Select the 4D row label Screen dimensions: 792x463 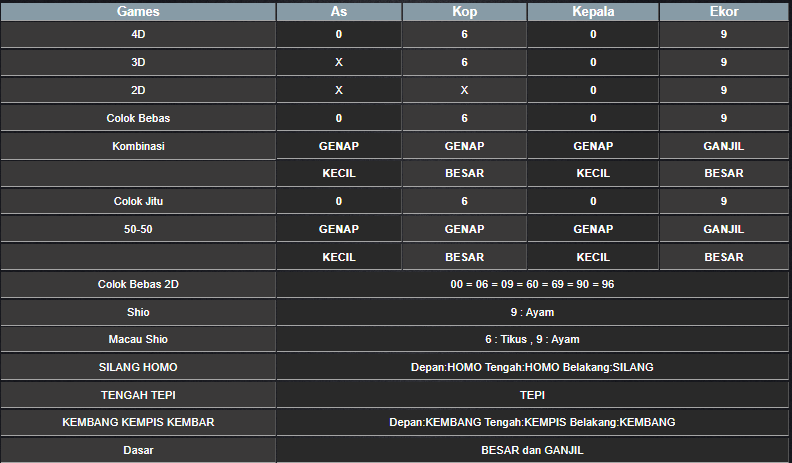138,34
